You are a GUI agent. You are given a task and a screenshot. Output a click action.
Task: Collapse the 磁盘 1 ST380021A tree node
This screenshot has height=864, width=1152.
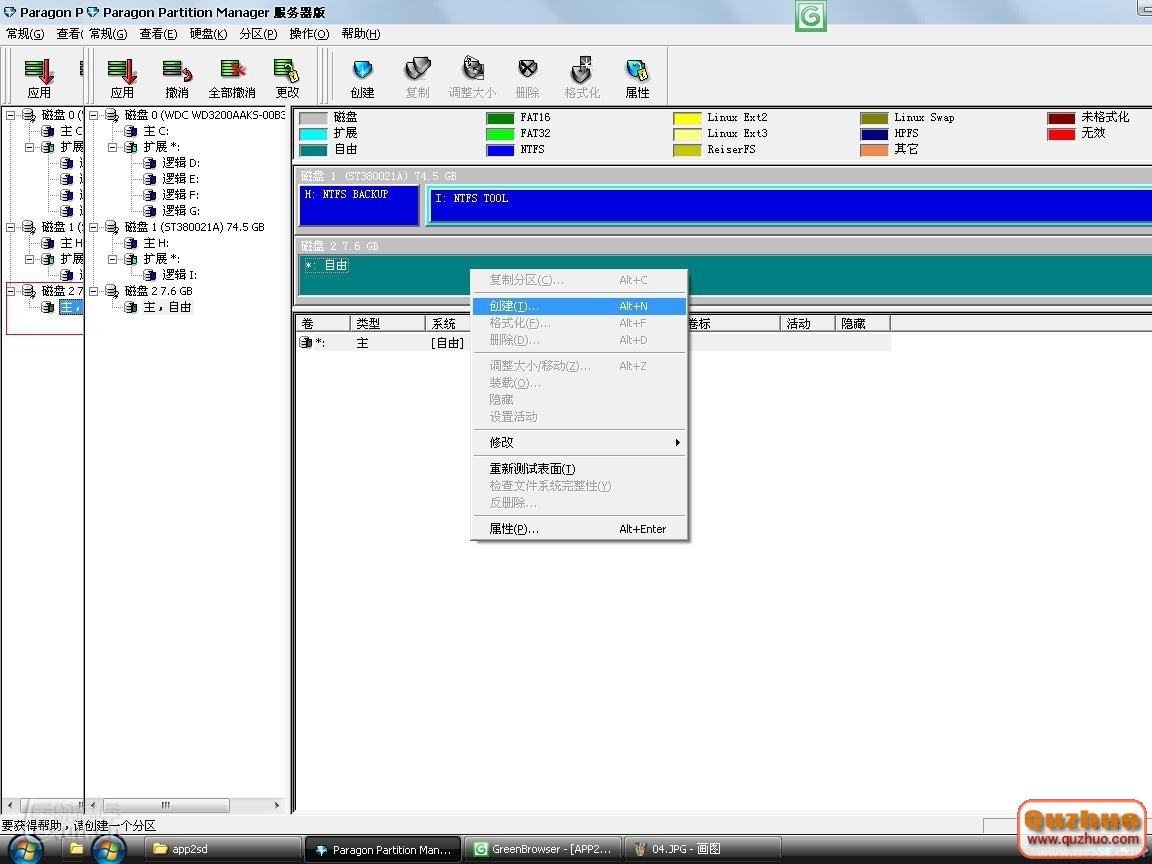tap(94, 227)
